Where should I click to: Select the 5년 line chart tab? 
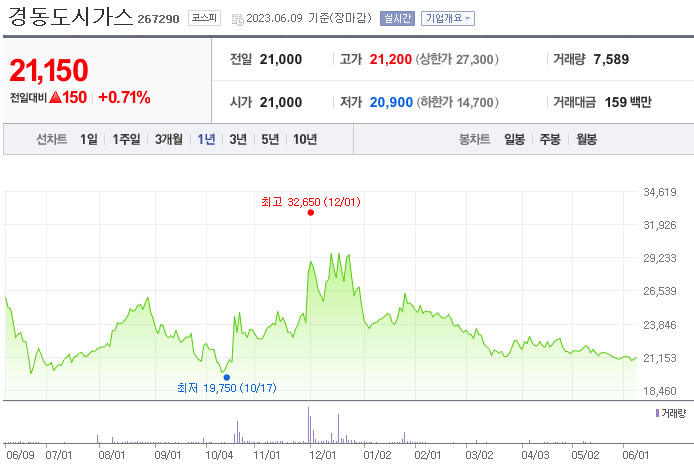tap(270, 139)
